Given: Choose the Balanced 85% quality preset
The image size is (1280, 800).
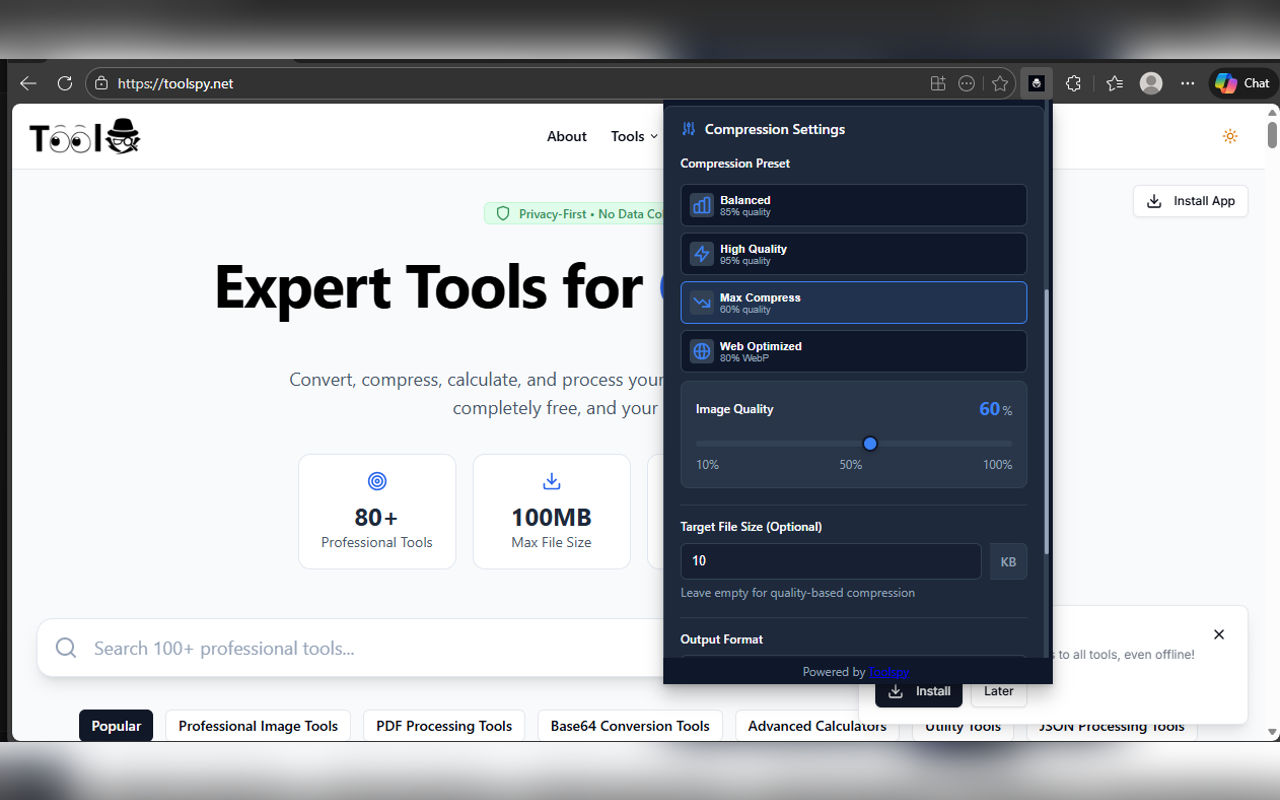Looking at the screenshot, I should tap(853, 205).
